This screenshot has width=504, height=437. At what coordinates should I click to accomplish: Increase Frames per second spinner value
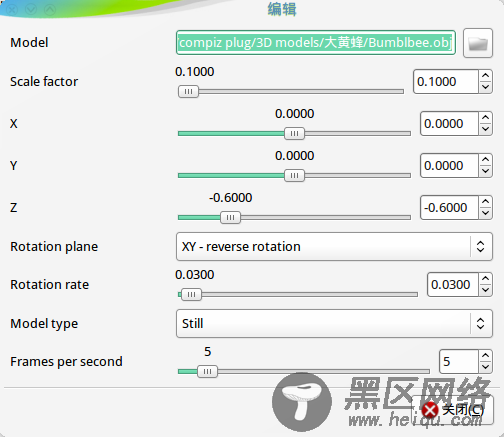pyautogui.click(x=485, y=356)
